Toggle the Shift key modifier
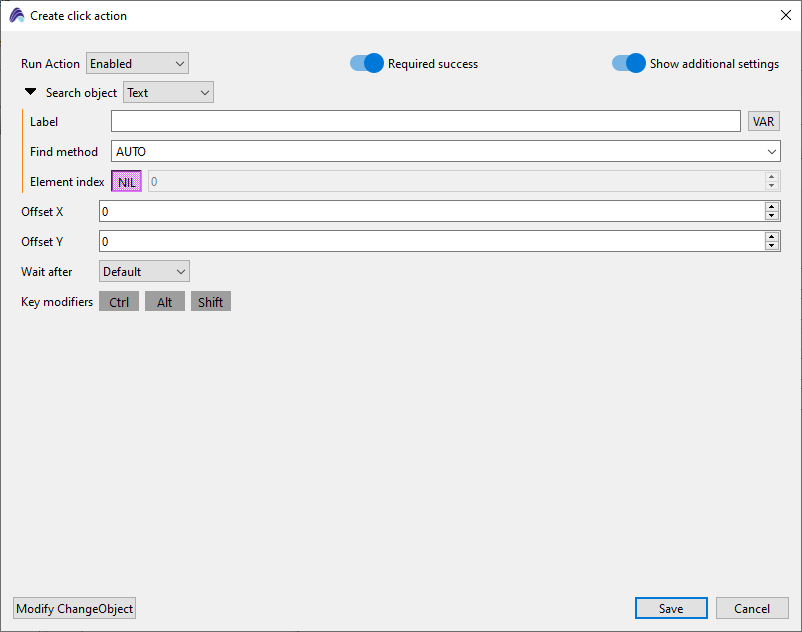Viewport: 802px width, 632px height. click(211, 302)
